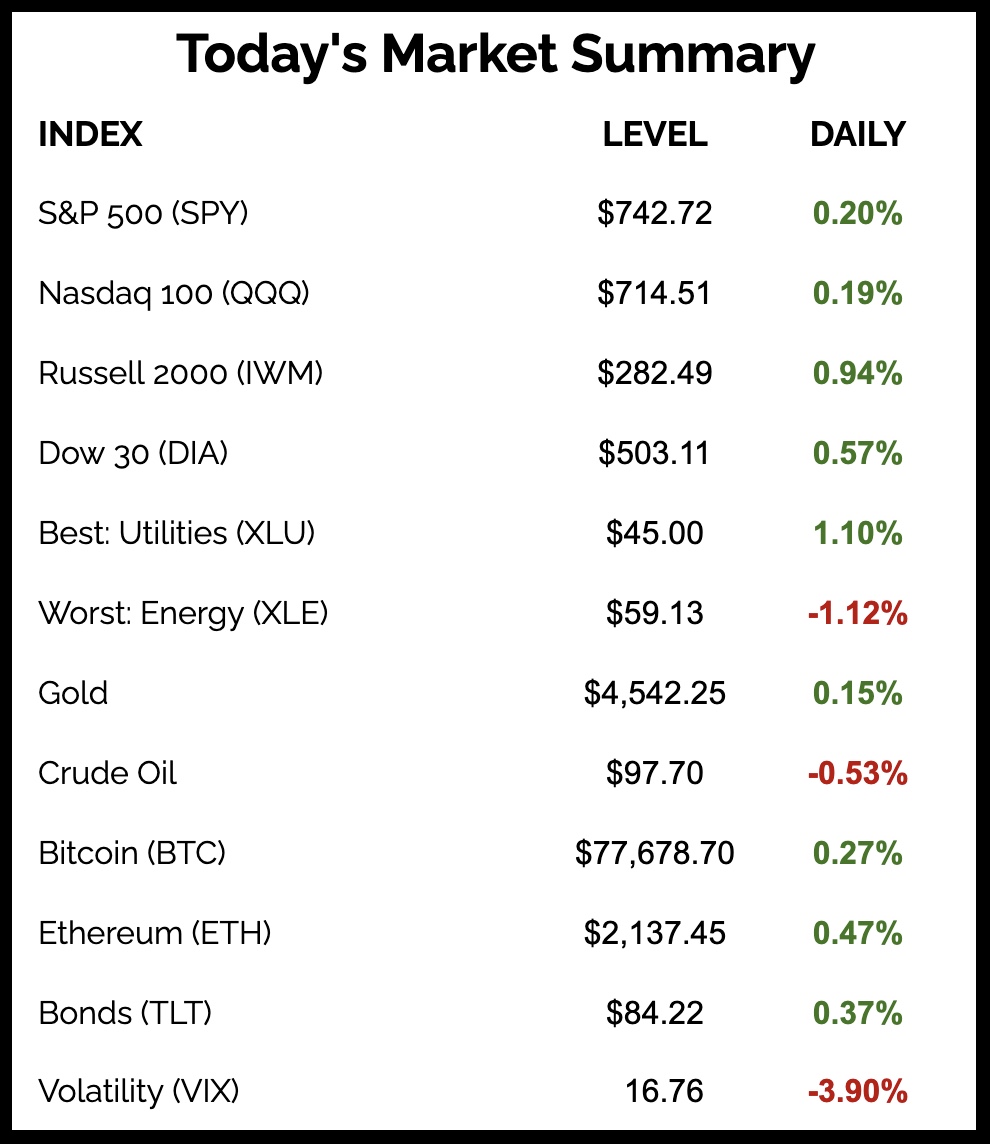This screenshot has width=990, height=1144.
Task: Select the LEVEL column header
Action: pos(654,134)
